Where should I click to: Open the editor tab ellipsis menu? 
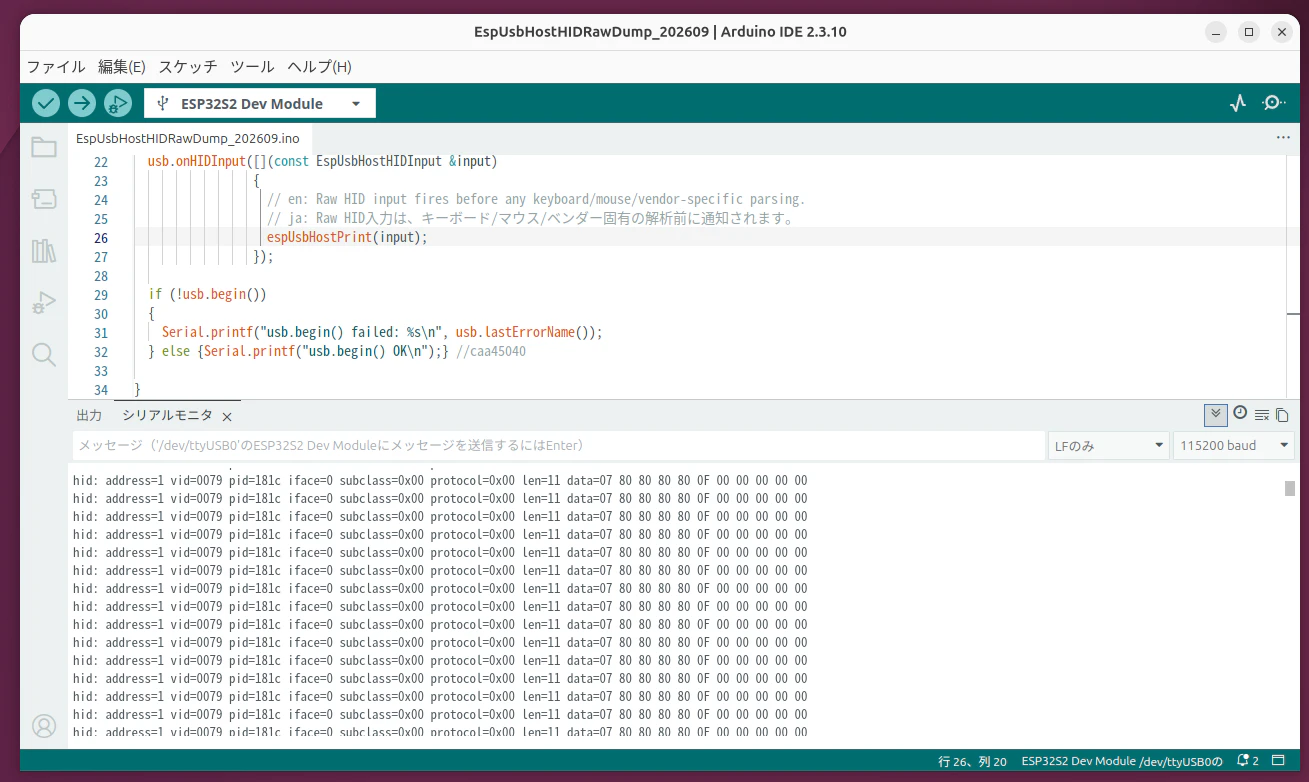[x=1283, y=137]
